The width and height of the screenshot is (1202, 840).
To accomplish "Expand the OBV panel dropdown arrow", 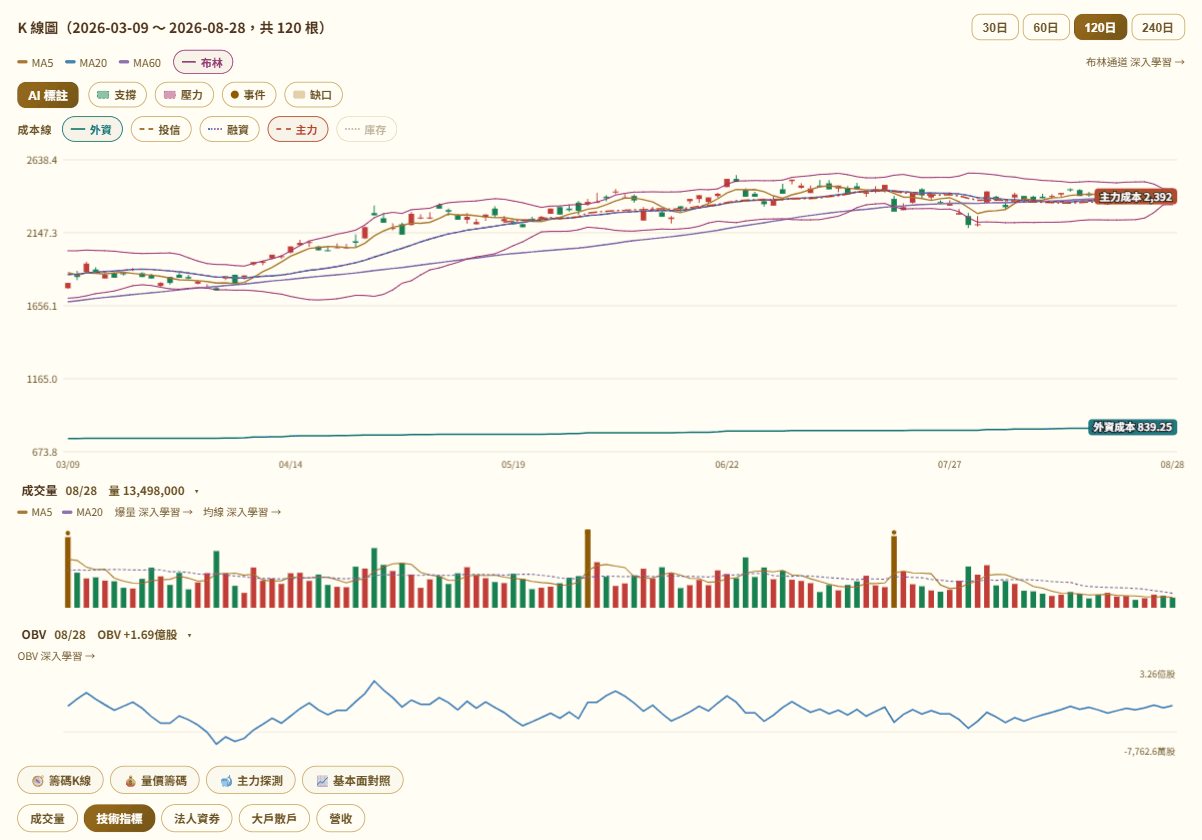I will coord(189,635).
